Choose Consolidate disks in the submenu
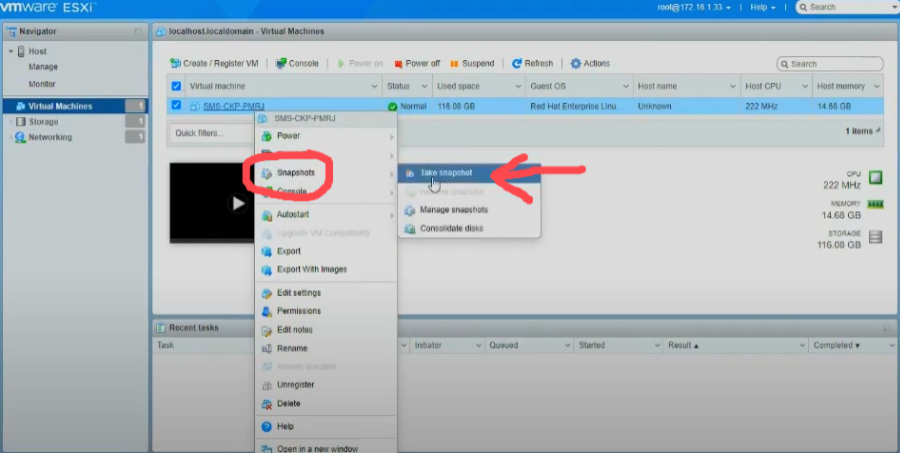 469,228
